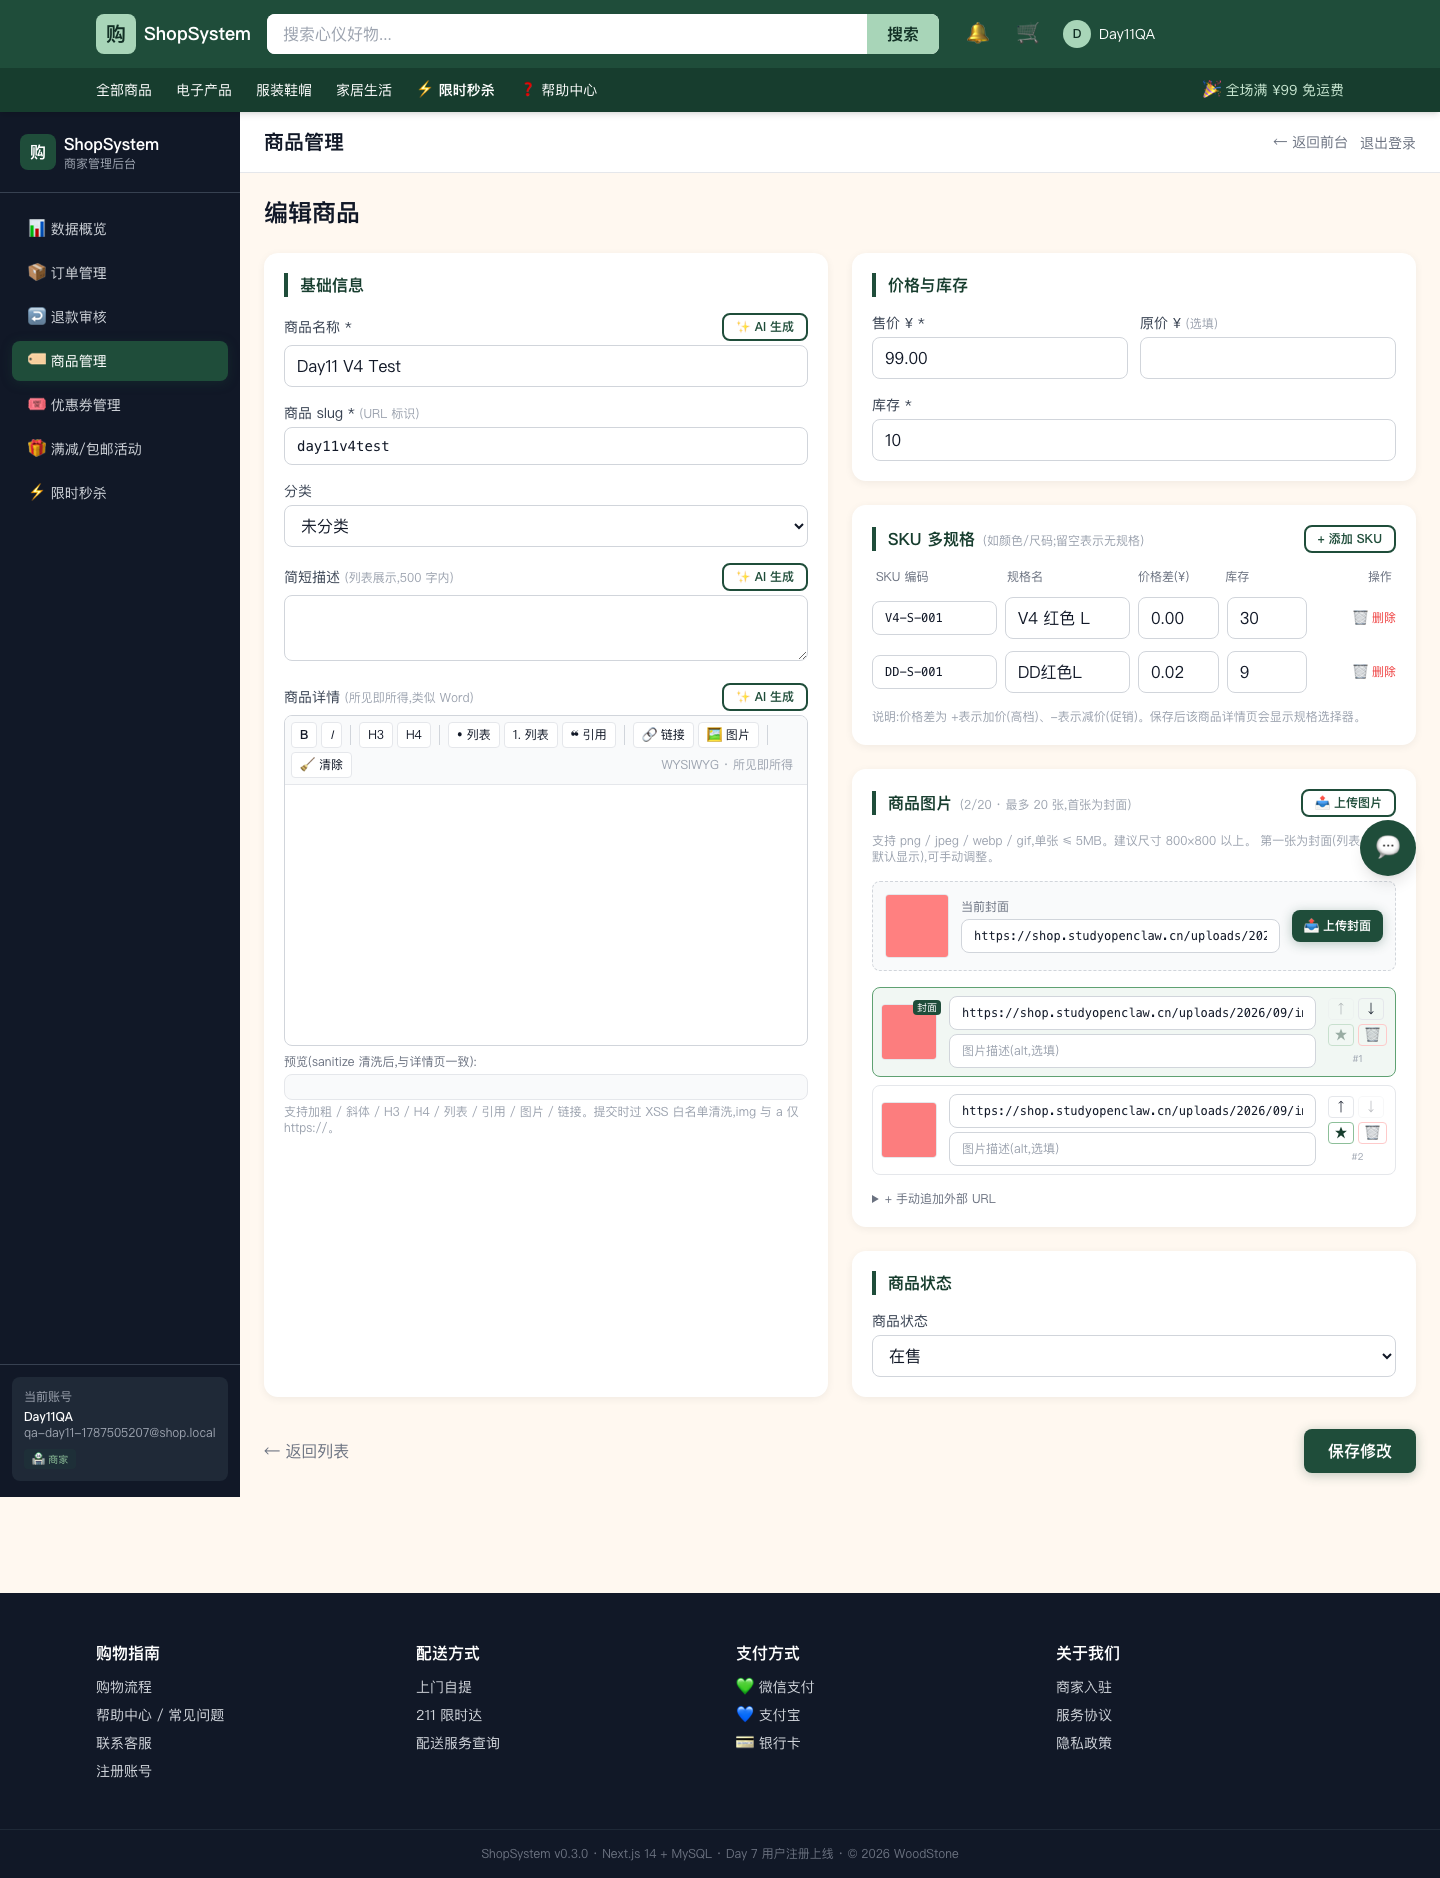The height and width of the screenshot is (1878, 1440).
Task: Click the 售价 sale price field
Action: (x=1000, y=358)
